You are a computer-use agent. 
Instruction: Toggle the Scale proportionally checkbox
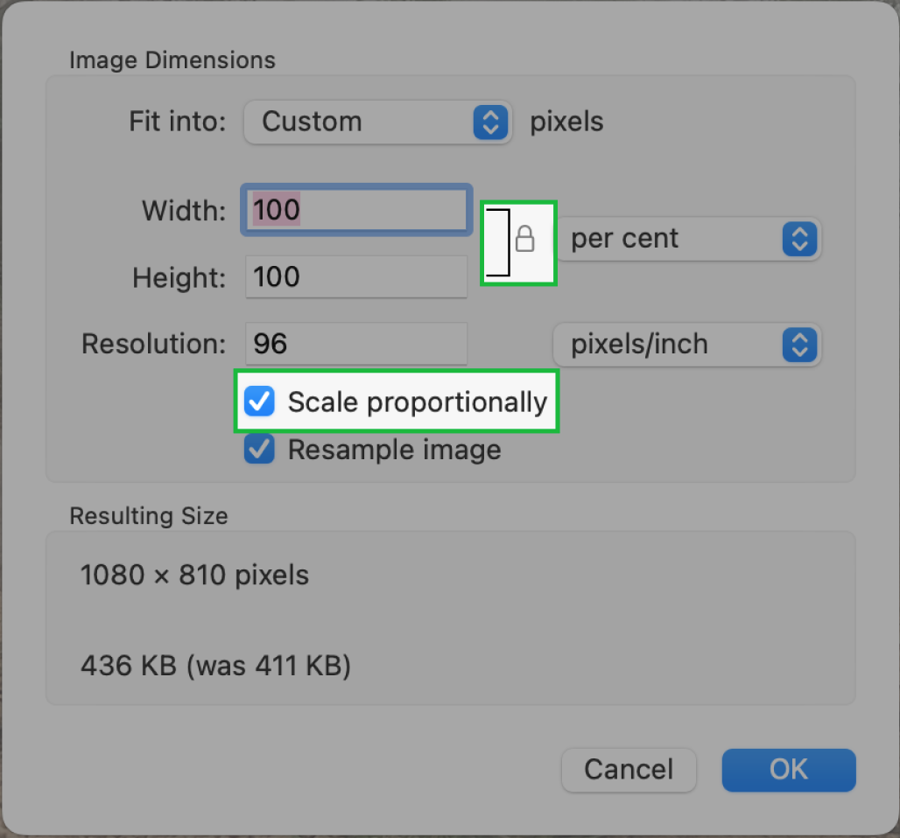click(x=260, y=402)
